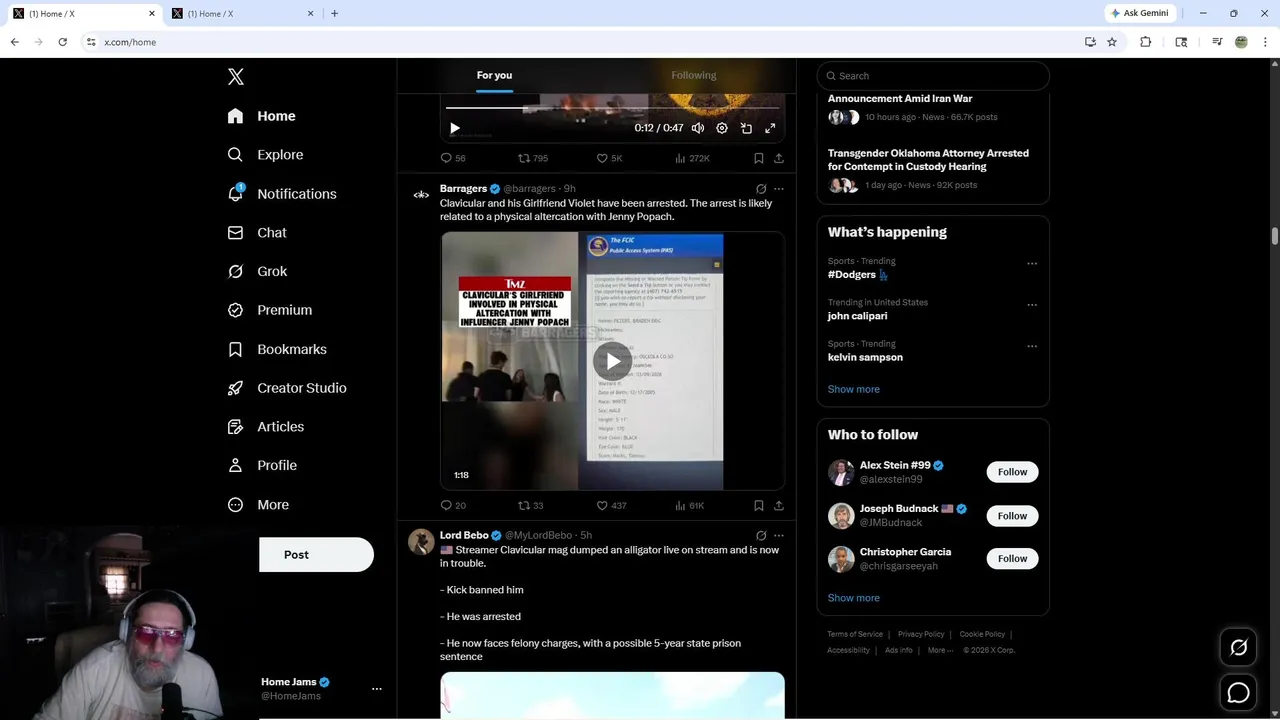Screen dimensions: 1280x720
Task: Open Creator Studio in sidebar
Action: tap(286, 388)
